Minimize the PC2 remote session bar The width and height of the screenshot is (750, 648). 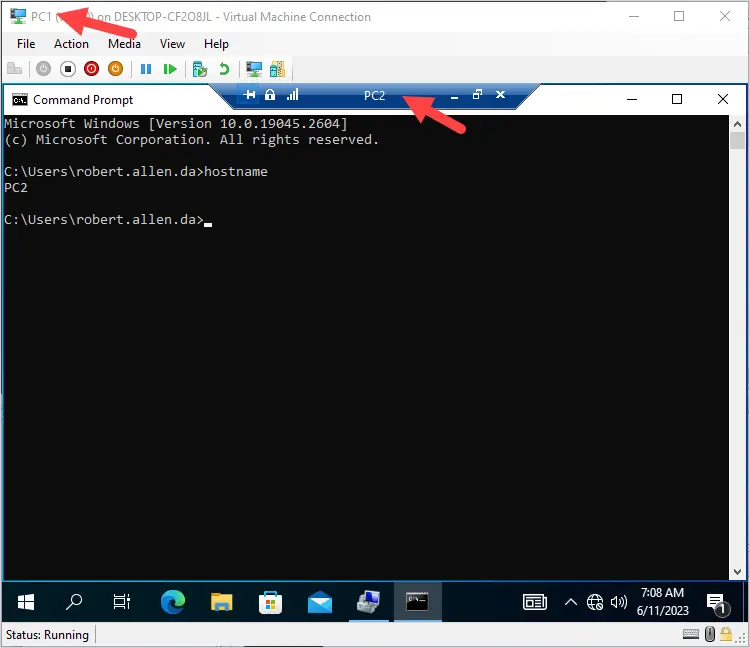coord(455,96)
